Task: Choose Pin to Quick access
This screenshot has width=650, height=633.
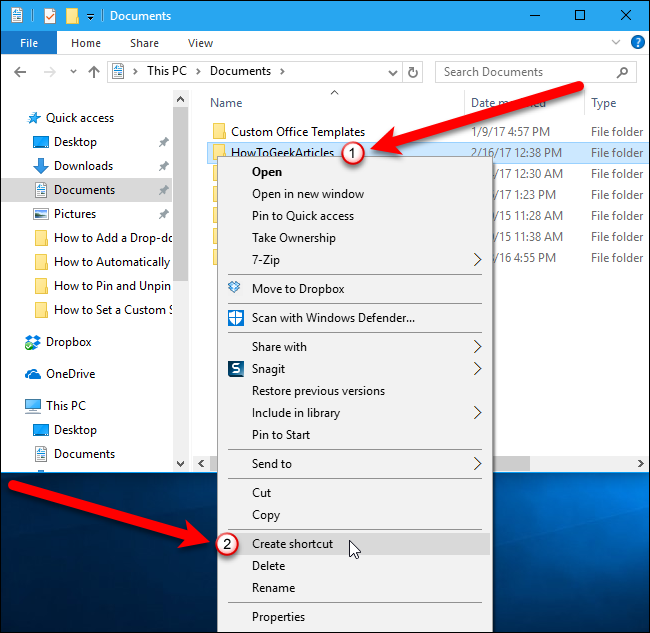Action: click(x=303, y=216)
